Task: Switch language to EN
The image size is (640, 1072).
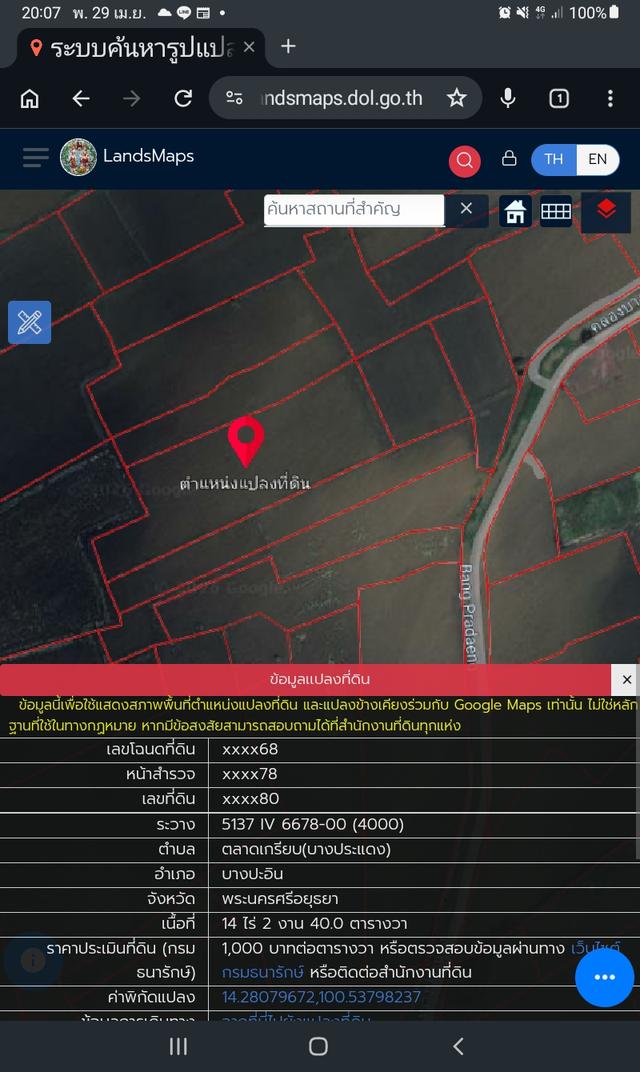Action: point(597,159)
